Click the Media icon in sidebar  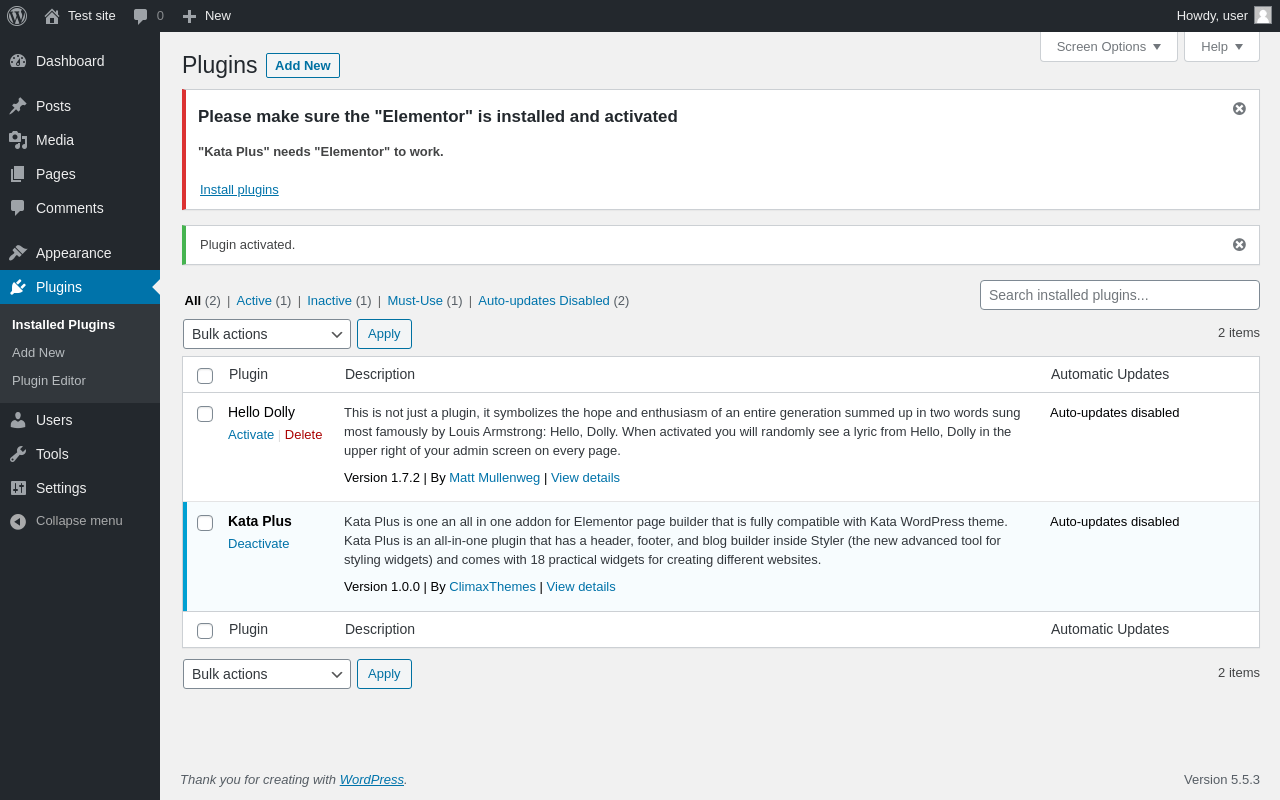[18, 140]
